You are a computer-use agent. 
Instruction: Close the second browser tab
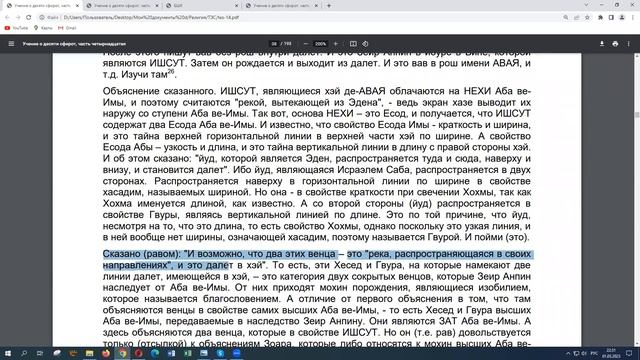157,6
